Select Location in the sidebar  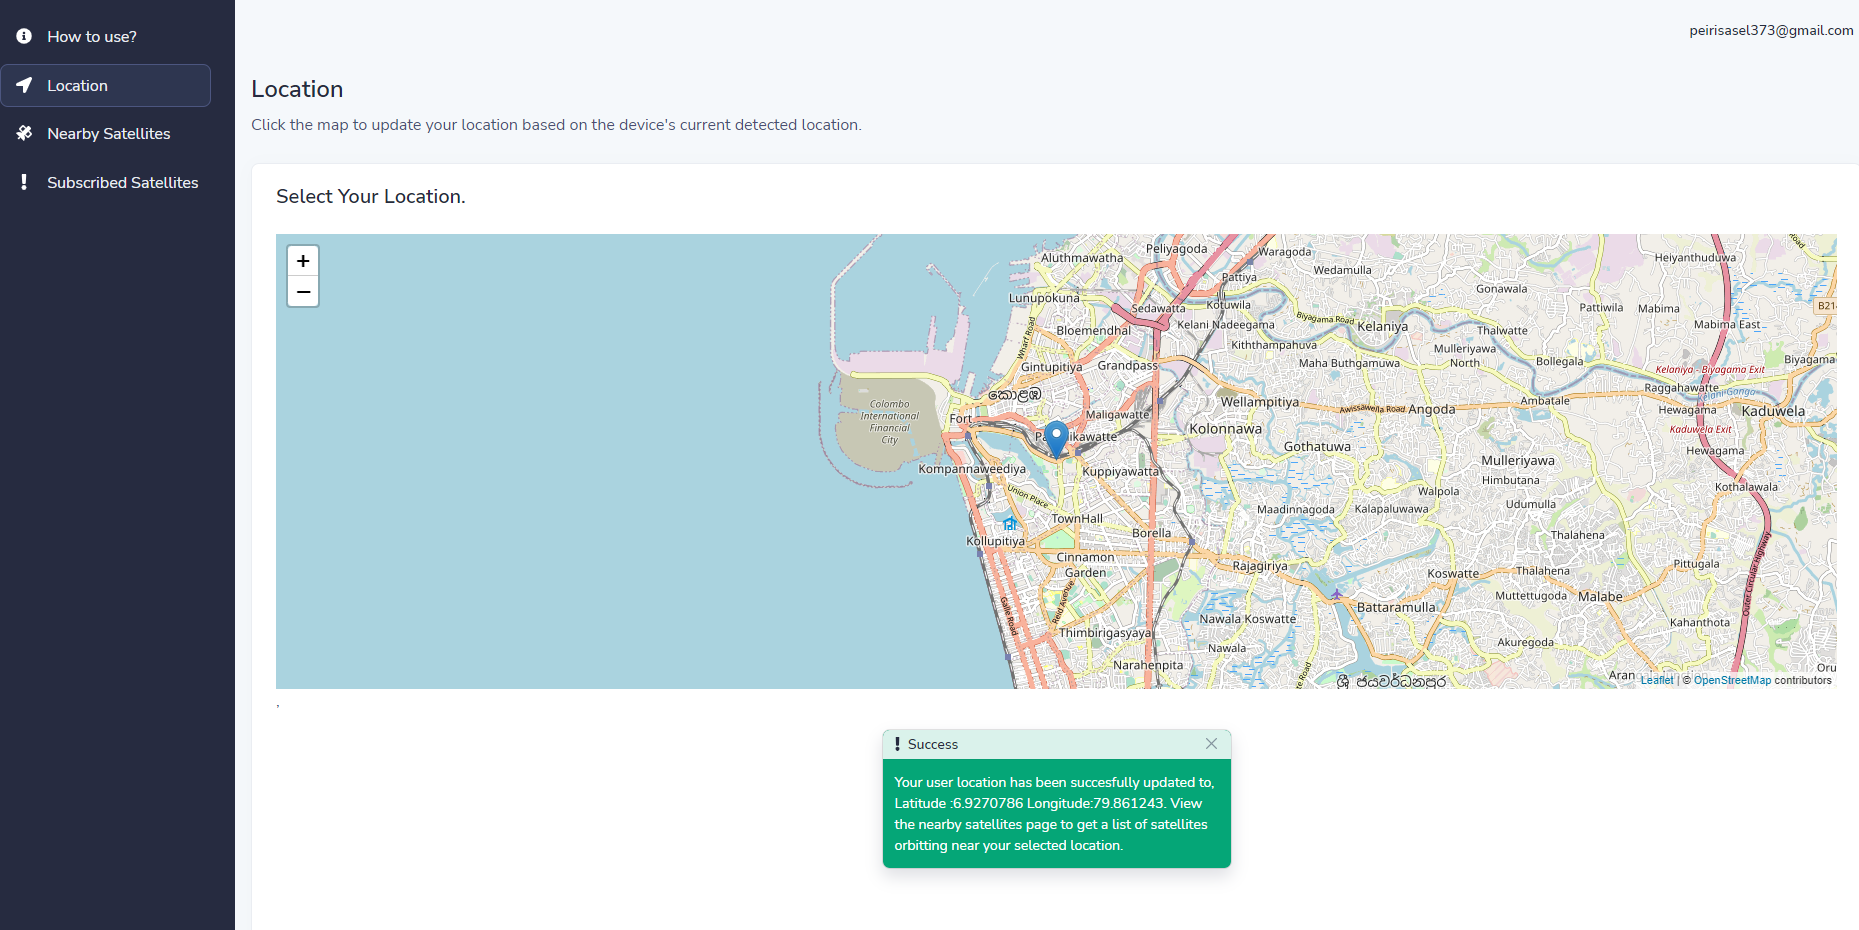click(105, 85)
